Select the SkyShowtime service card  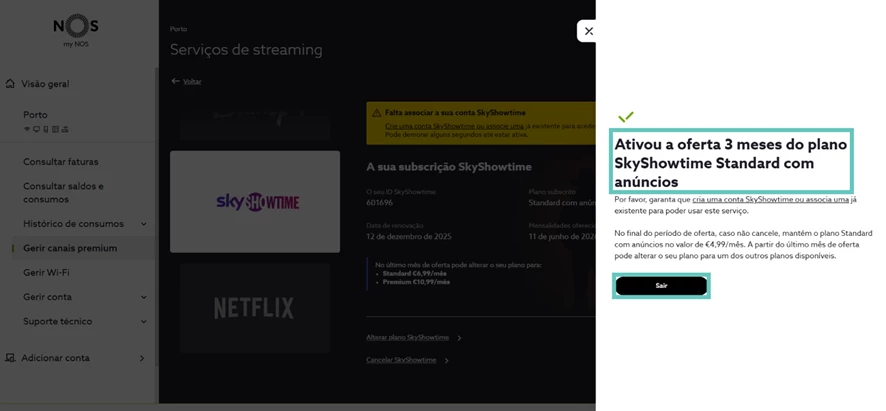pyautogui.click(x=255, y=201)
